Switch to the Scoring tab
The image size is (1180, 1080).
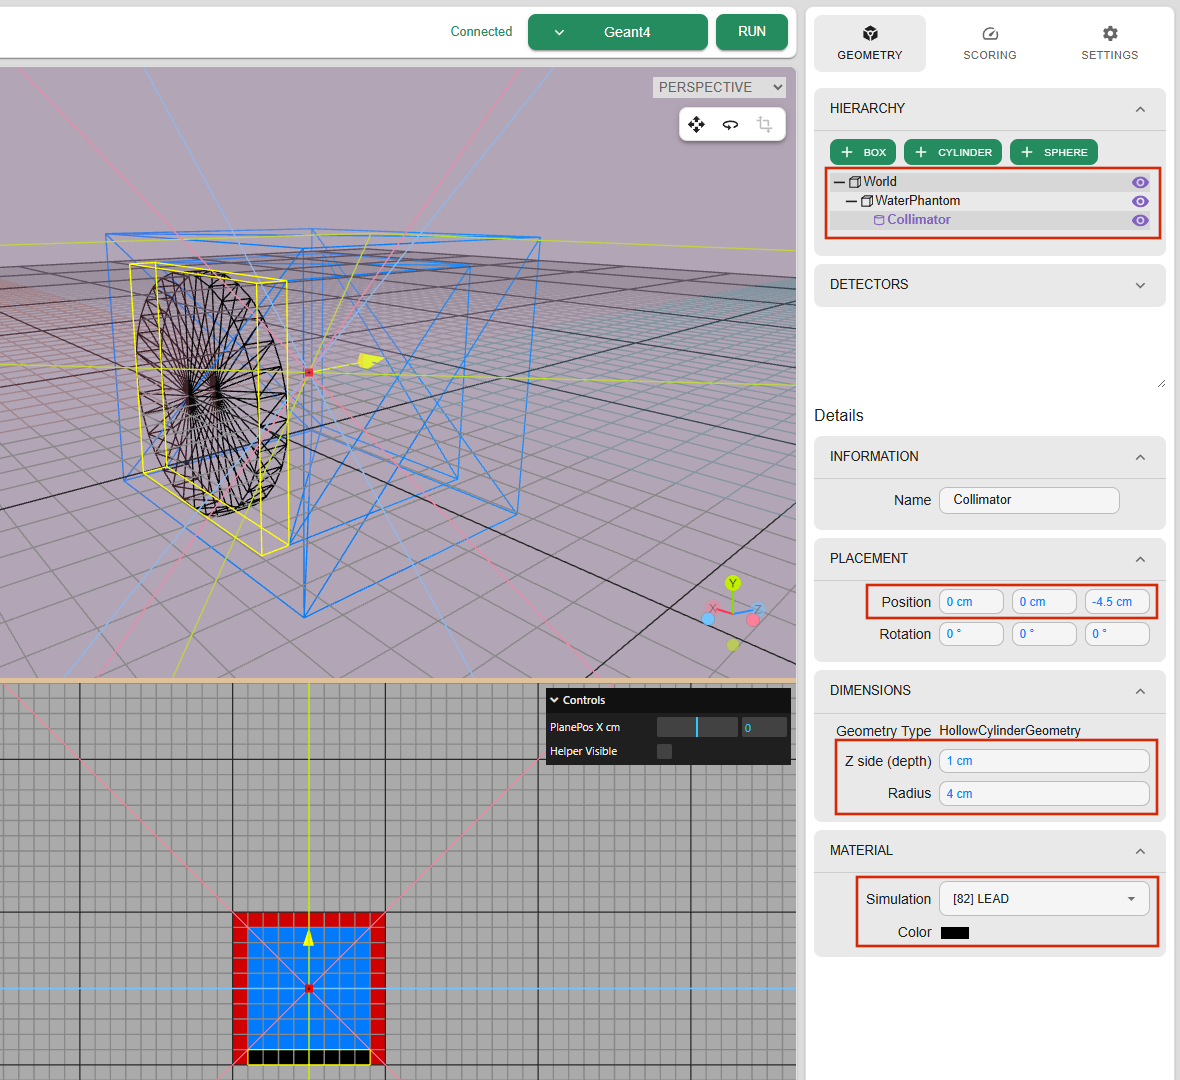tap(989, 43)
